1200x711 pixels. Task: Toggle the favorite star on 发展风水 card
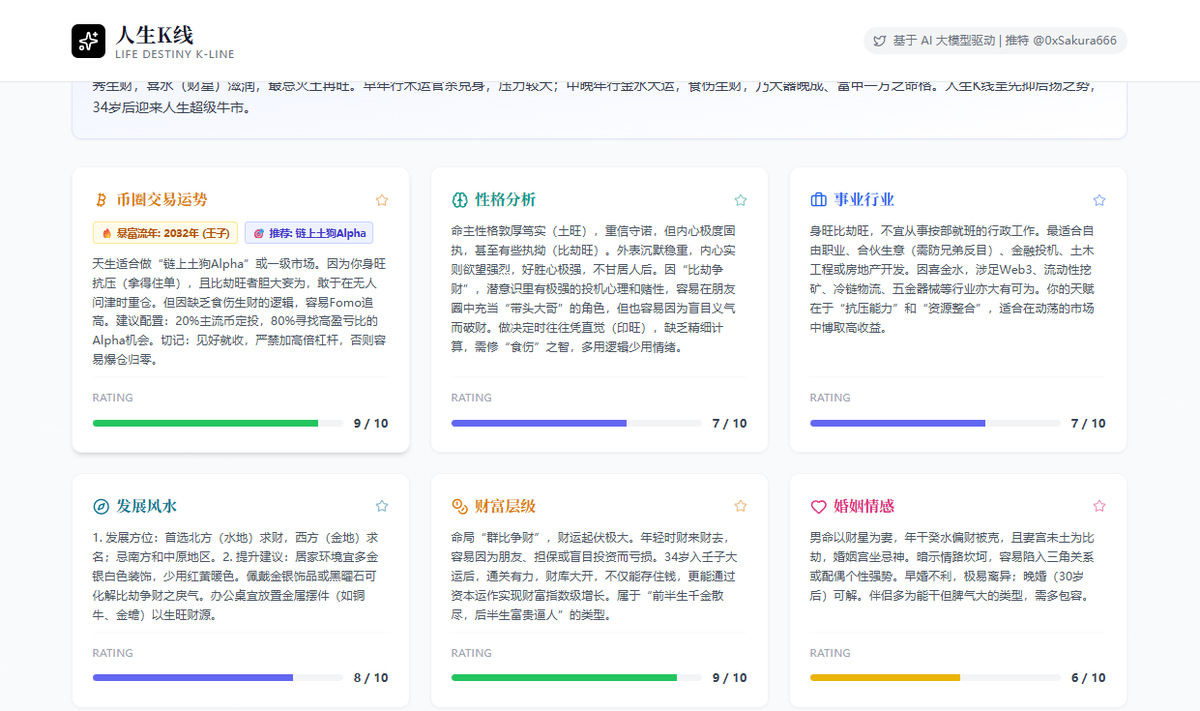(381, 506)
